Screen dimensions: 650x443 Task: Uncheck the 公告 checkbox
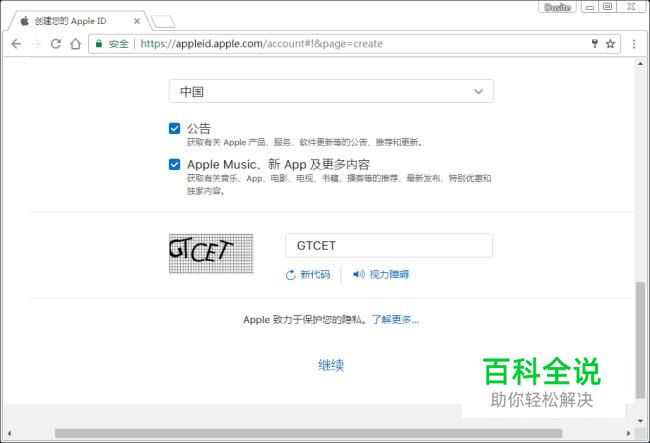pos(175,128)
